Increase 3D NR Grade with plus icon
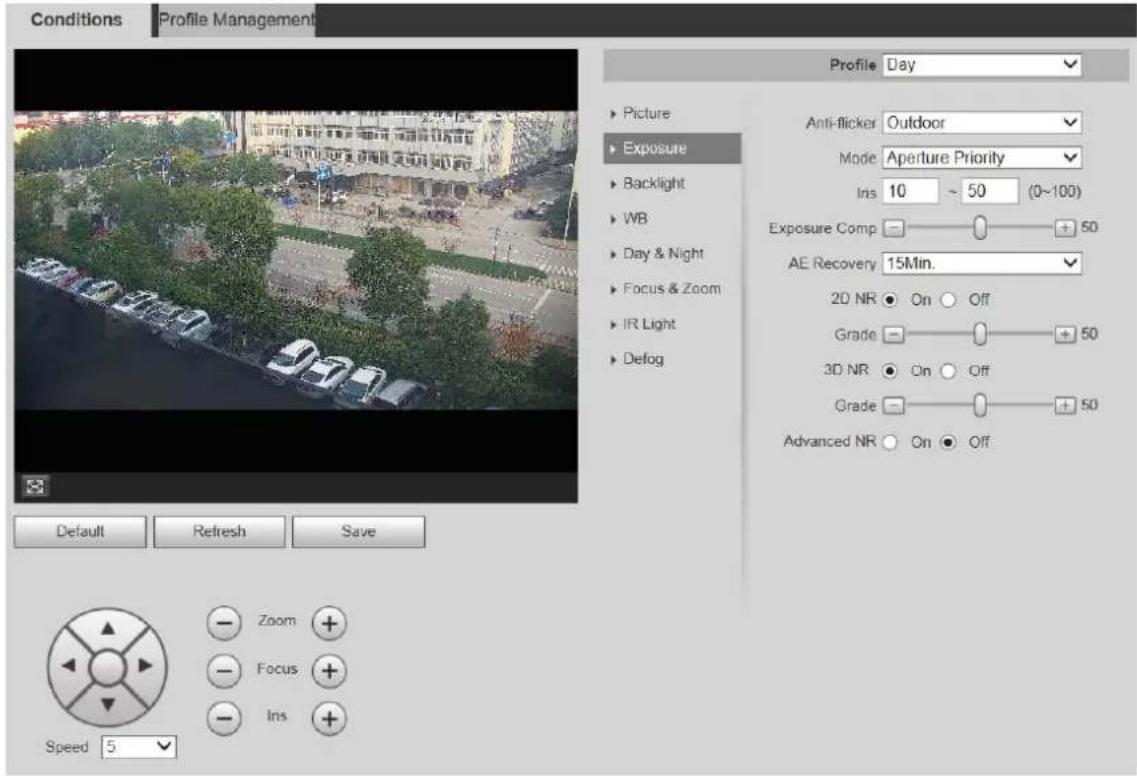The height and width of the screenshot is (776, 1137). pyautogui.click(x=1064, y=405)
